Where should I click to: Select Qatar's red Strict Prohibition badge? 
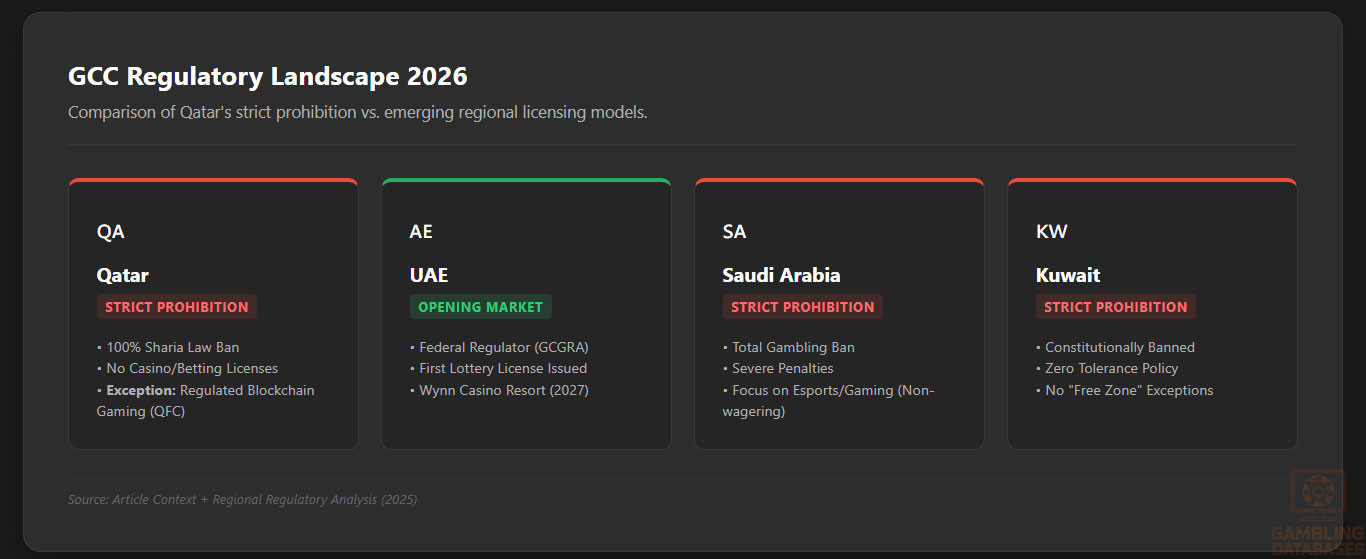pos(177,307)
